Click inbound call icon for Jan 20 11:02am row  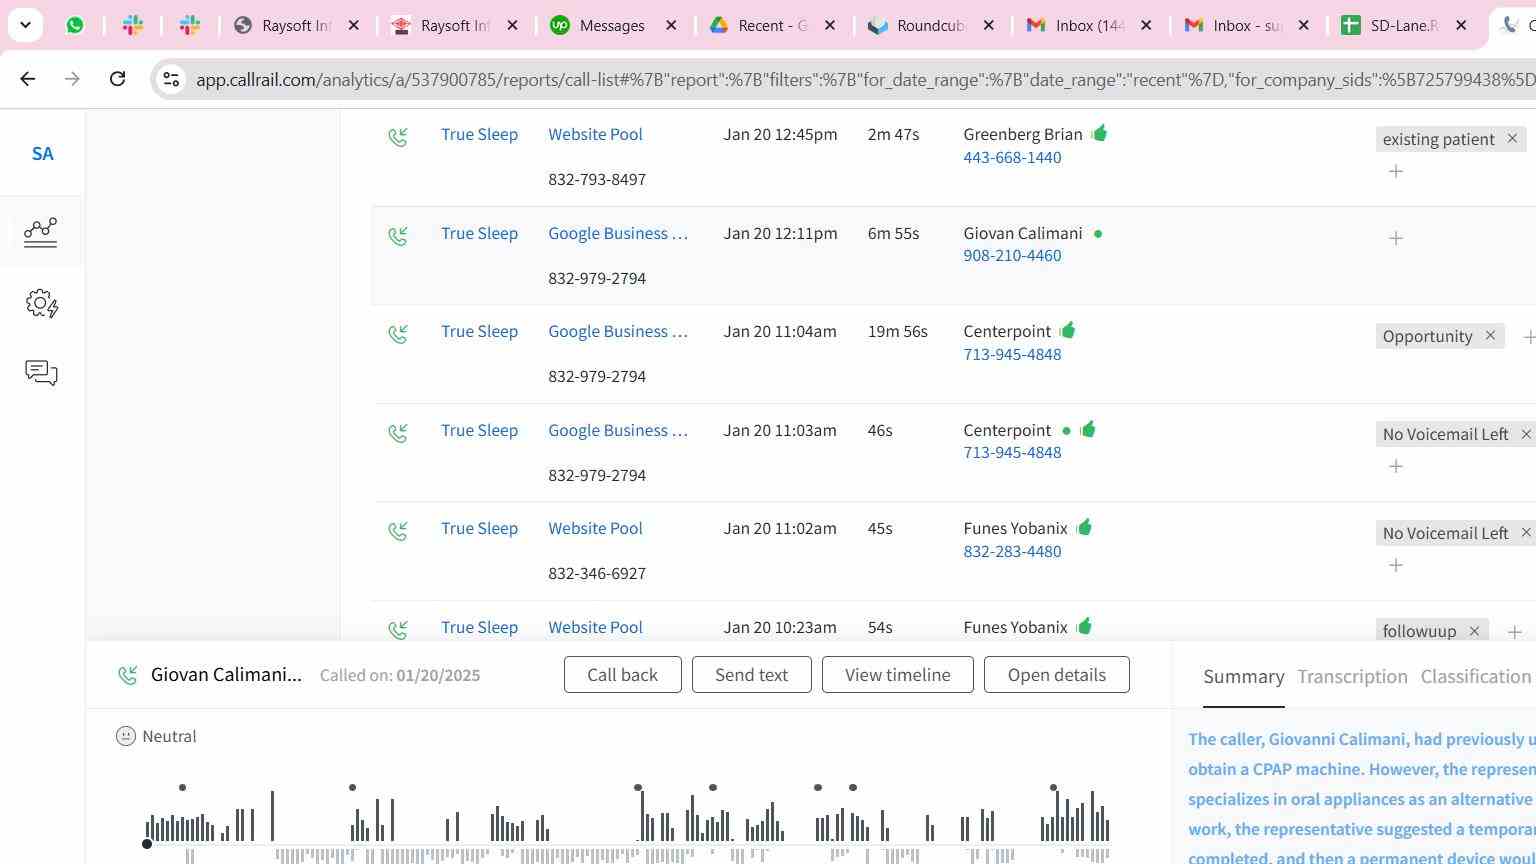click(x=398, y=530)
